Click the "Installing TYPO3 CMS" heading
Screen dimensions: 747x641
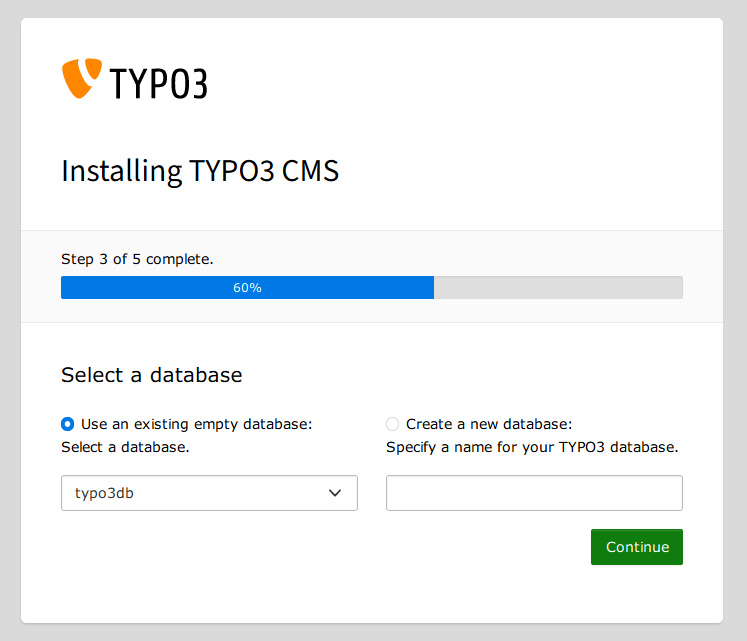pos(200,171)
